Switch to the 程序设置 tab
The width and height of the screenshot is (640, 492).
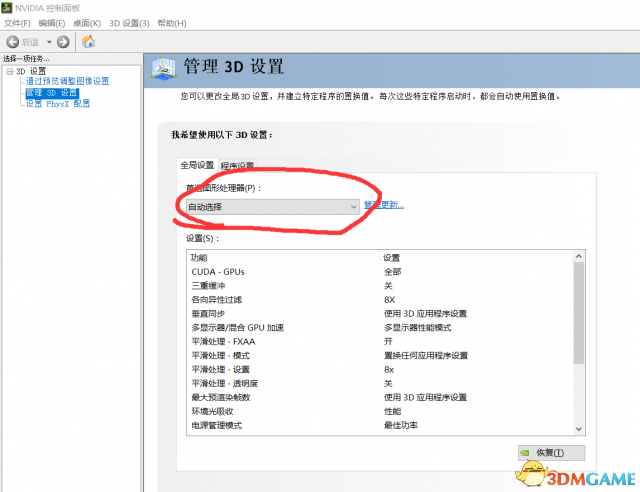[237, 165]
